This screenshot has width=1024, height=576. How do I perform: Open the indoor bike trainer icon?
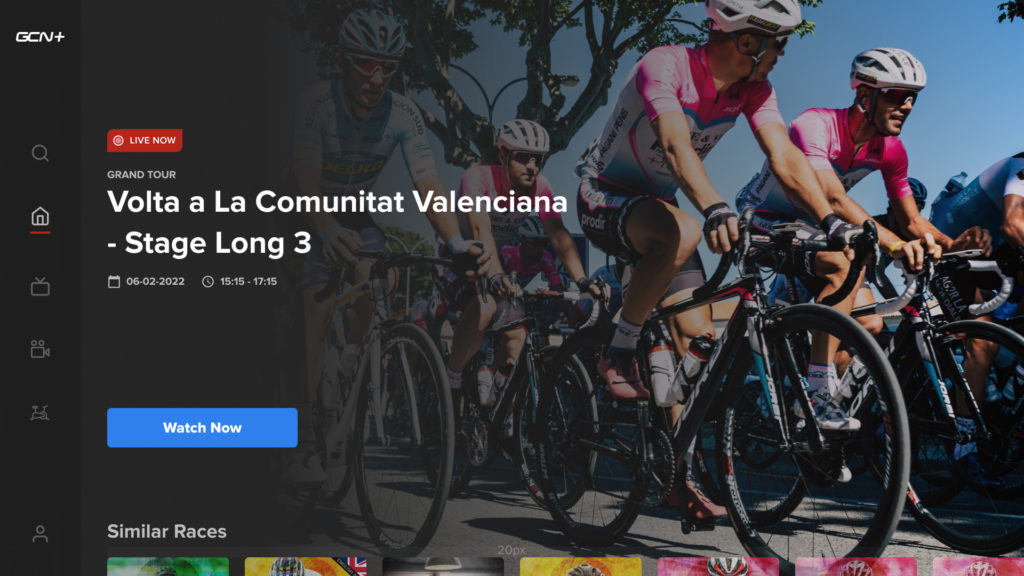pos(40,413)
